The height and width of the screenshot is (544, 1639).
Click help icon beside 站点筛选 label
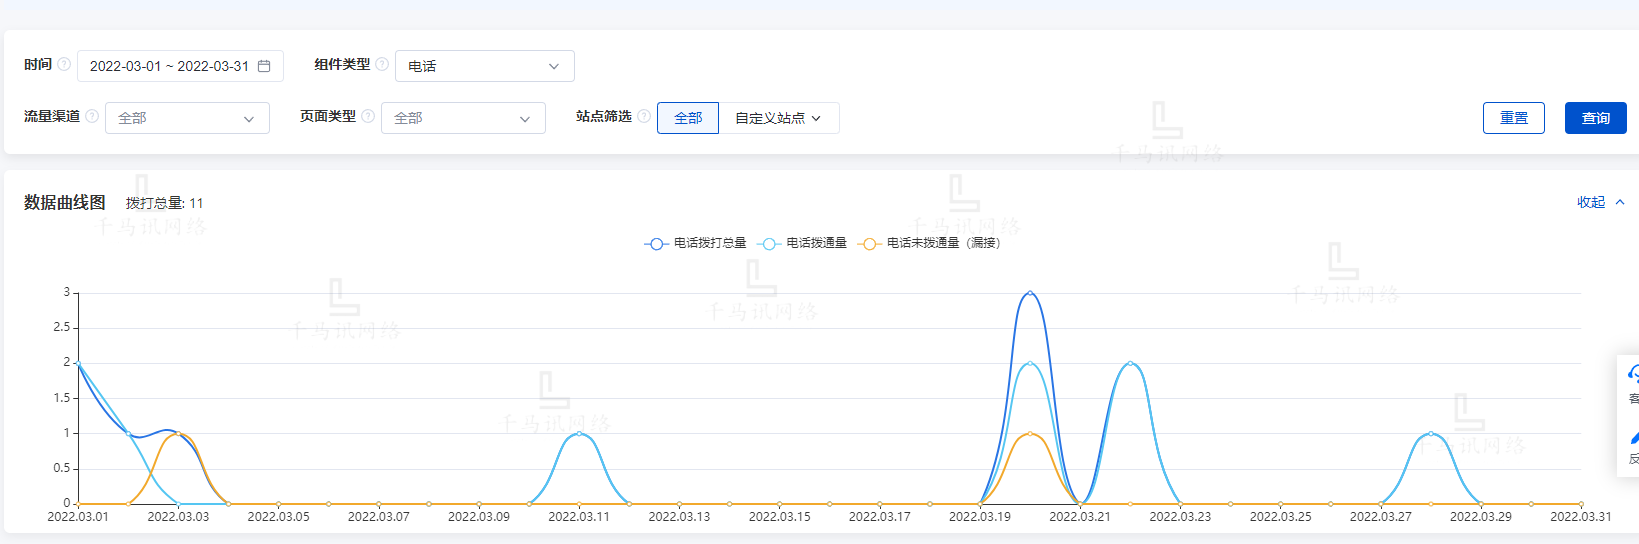click(x=644, y=116)
